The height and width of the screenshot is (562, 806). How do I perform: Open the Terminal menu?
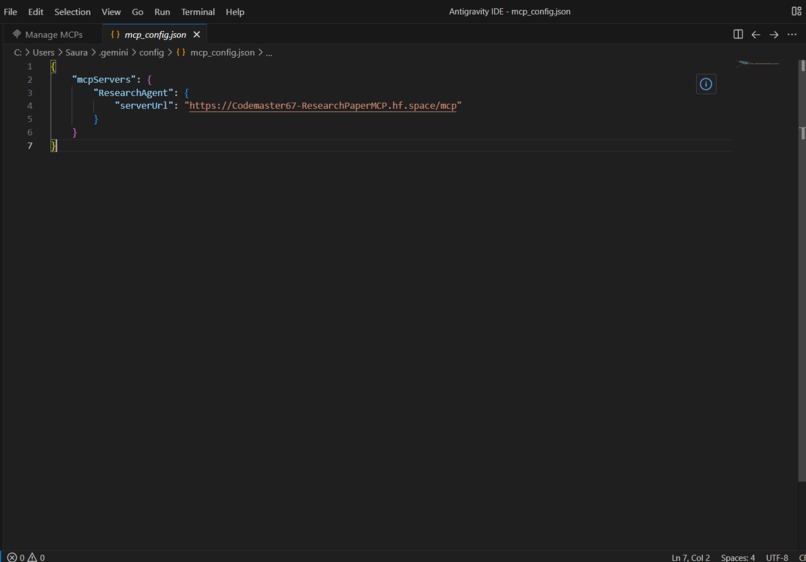point(198,11)
